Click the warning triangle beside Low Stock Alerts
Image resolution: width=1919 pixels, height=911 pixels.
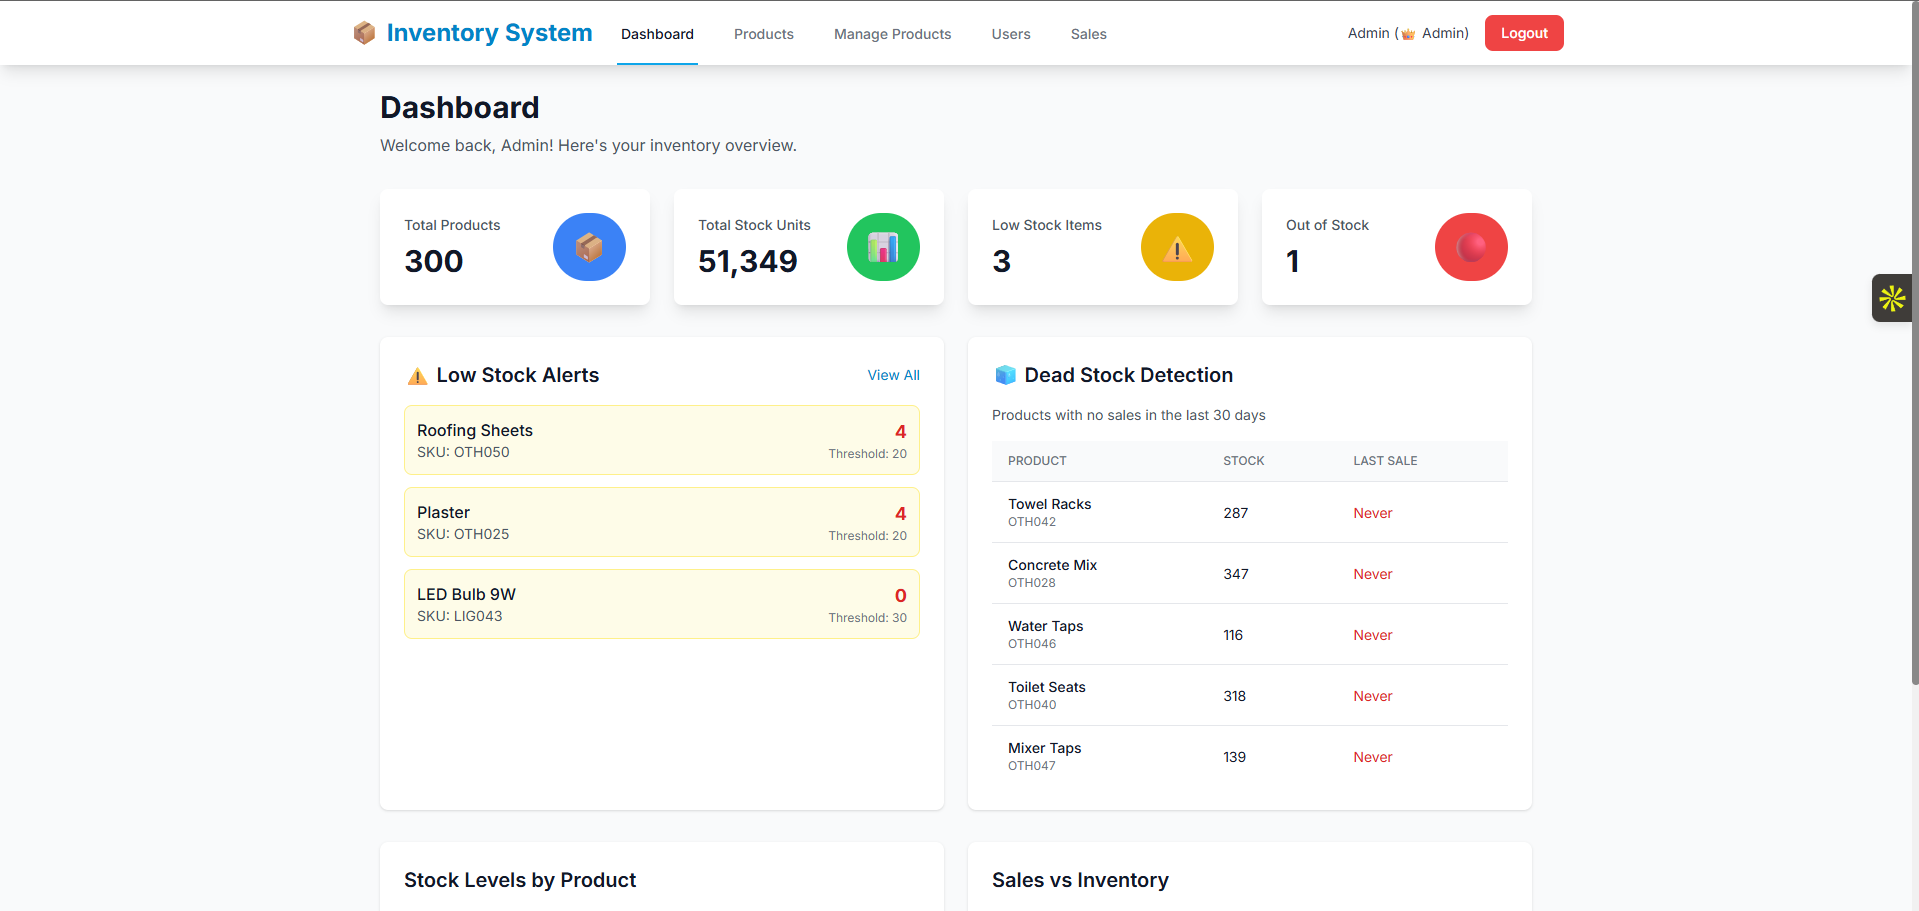417,376
